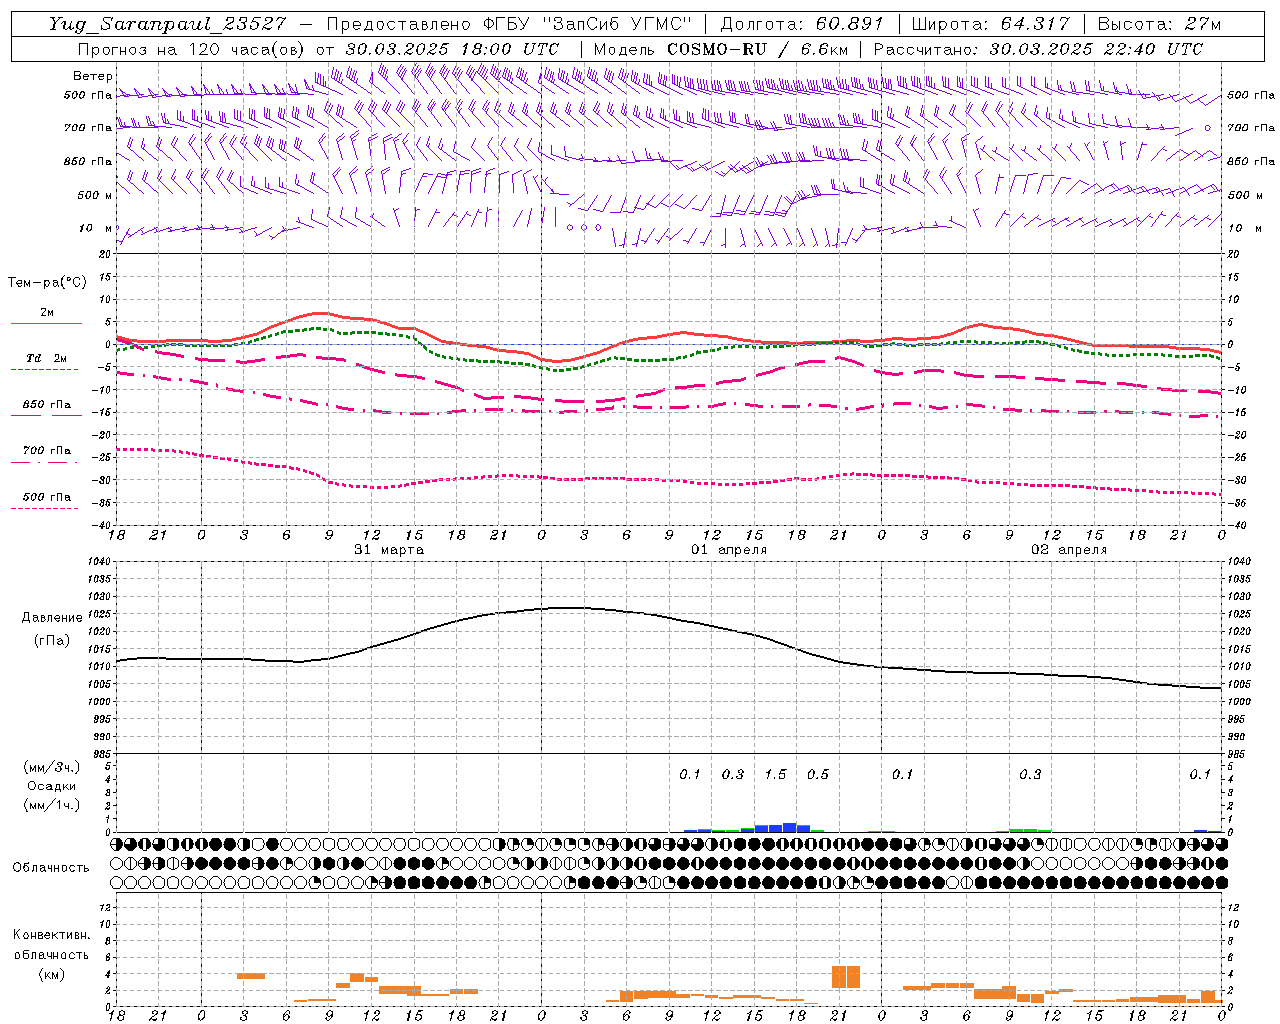Viewport: 1280px width, 1024px height.
Task: Click the Осадки panel label
Action: tap(52, 786)
